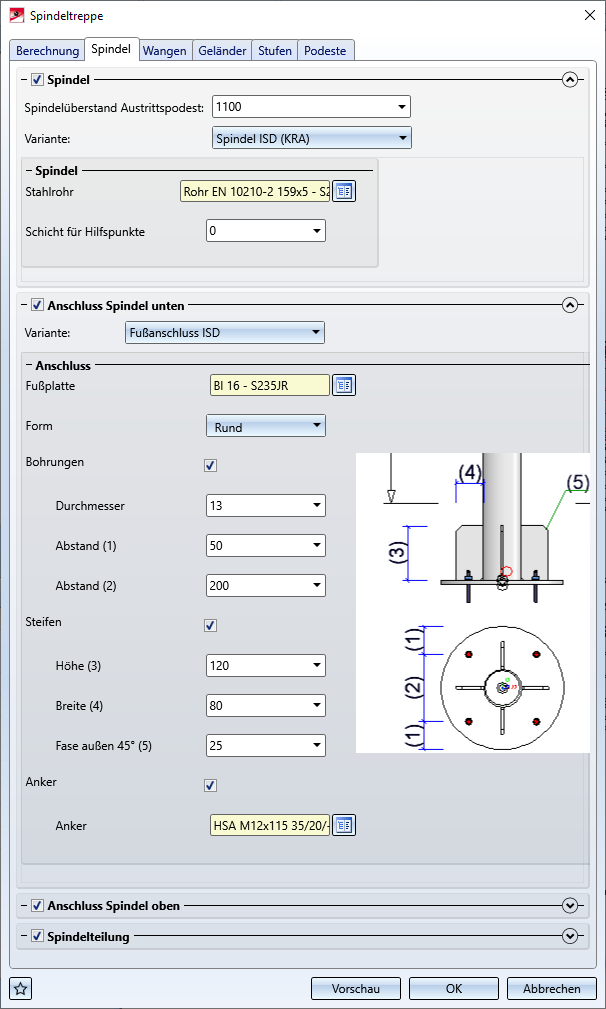
Task: Open catalog browser for Fußplatte
Action: [x=344, y=385]
